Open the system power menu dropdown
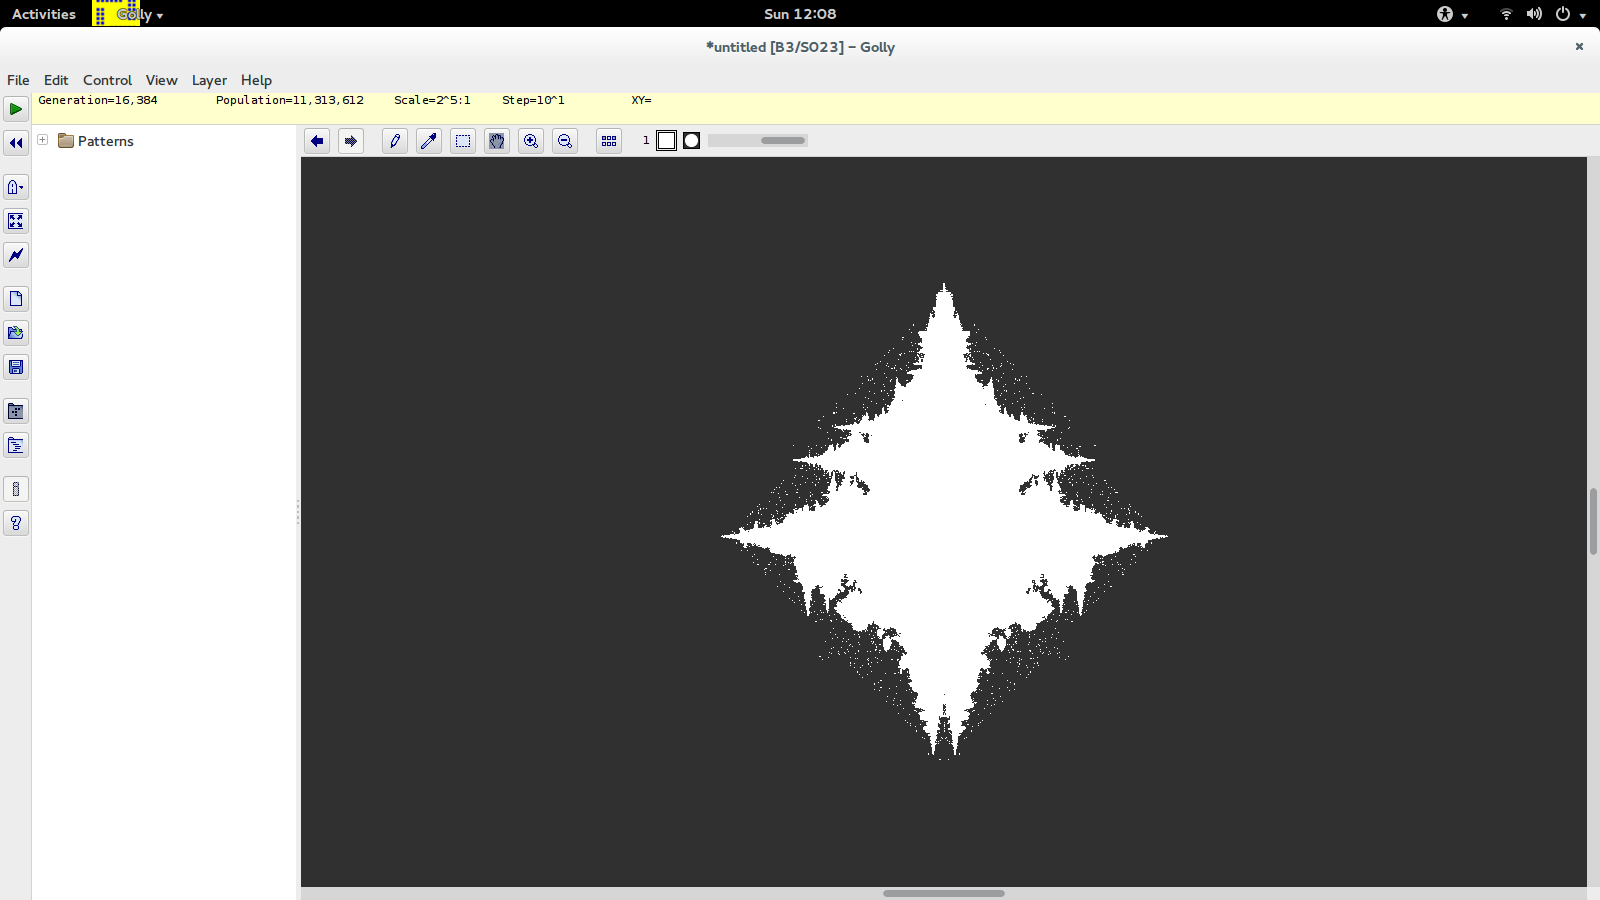Image resolution: width=1600 pixels, height=900 pixels. [1570, 14]
